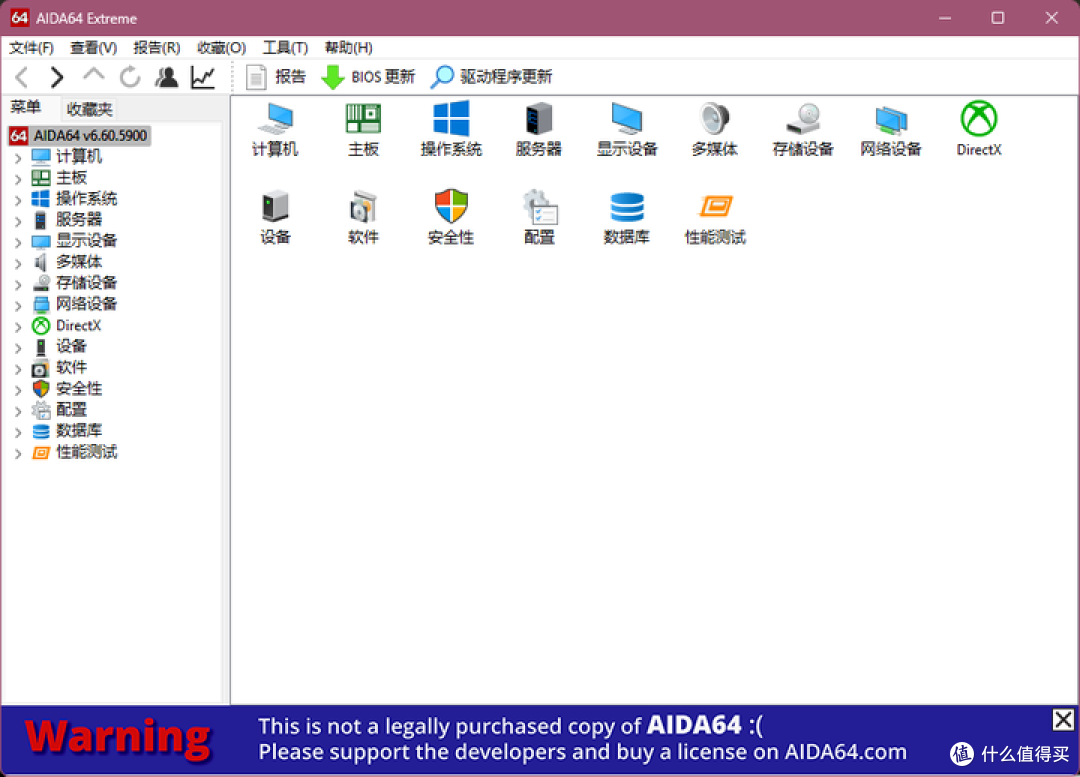Open the 文件(F) menu
Image resolution: width=1080 pixels, height=777 pixels.
coord(31,48)
